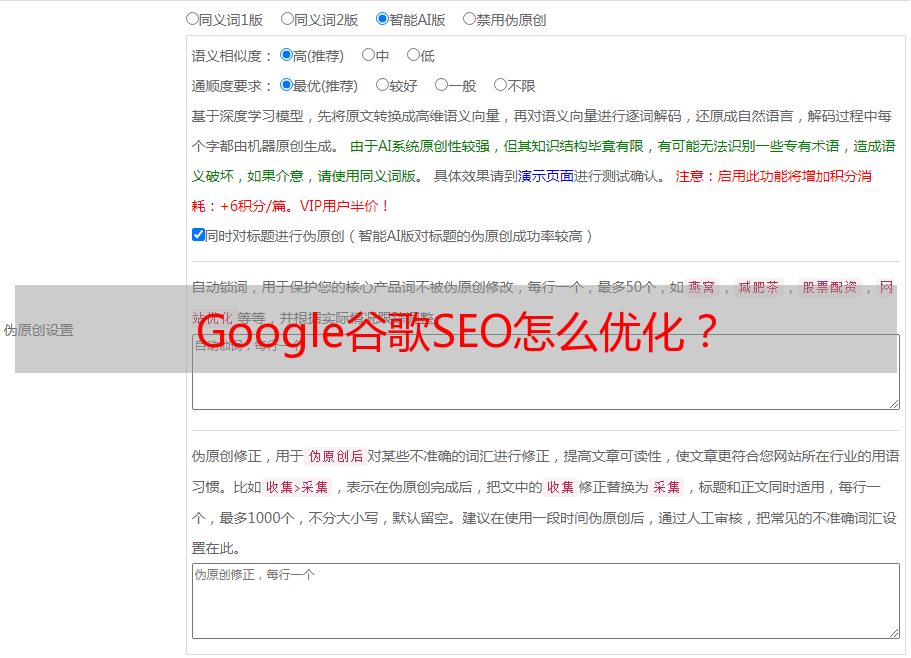Screen dimensions: 911x658
Task: Select 禁用伪原创 radio option
Action: [469, 19]
